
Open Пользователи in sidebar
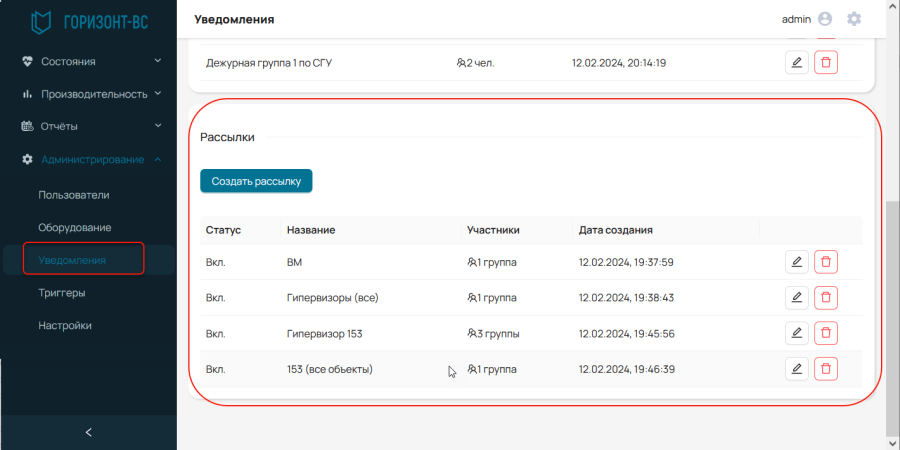tap(74, 195)
